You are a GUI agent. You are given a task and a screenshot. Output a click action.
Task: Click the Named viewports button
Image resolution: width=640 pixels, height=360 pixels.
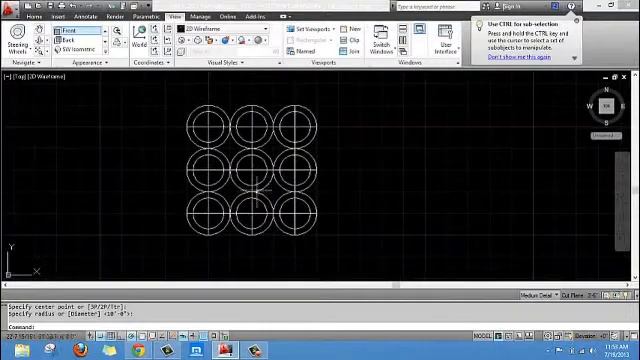point(301,51)
